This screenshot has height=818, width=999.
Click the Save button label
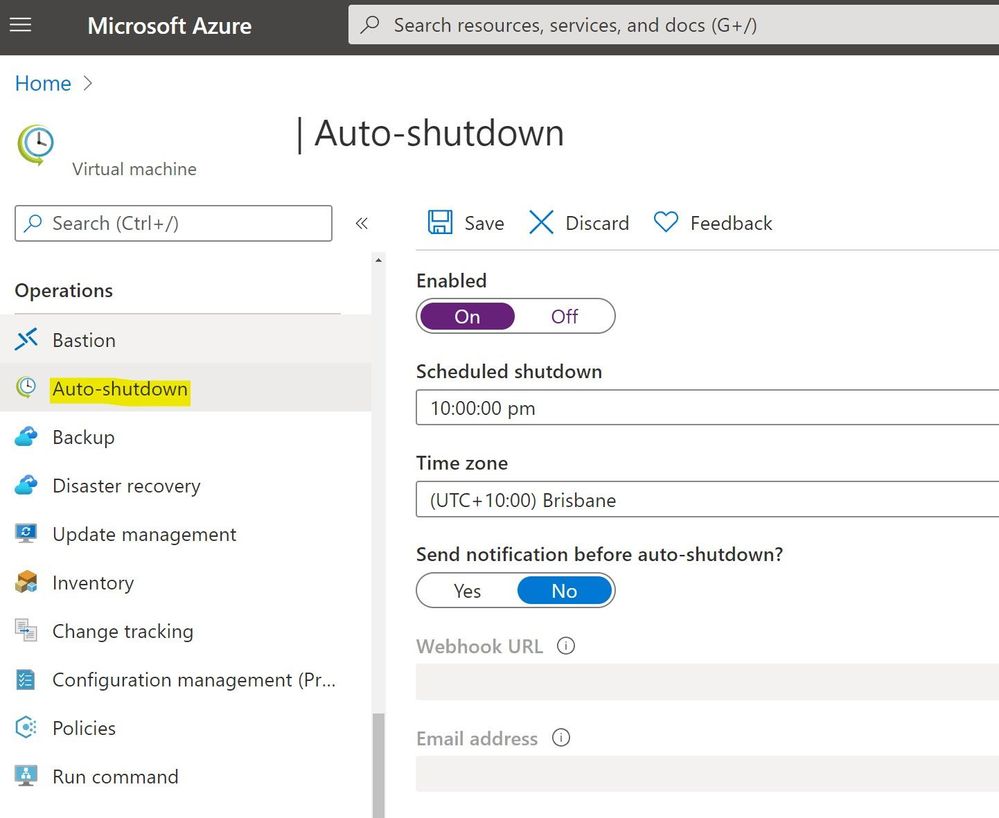pyautogui.click(x=484, y=223)
